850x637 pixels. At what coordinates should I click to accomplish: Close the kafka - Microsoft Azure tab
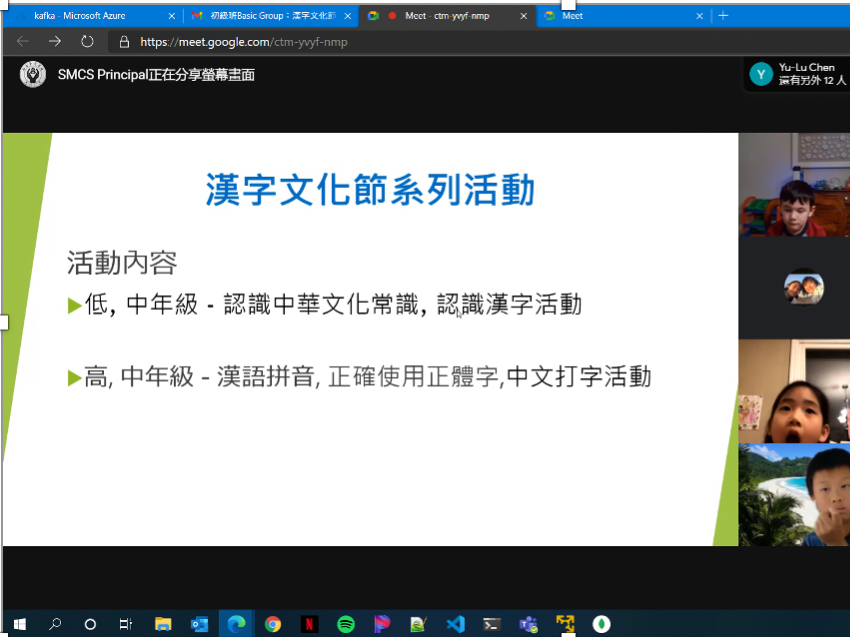170,16
